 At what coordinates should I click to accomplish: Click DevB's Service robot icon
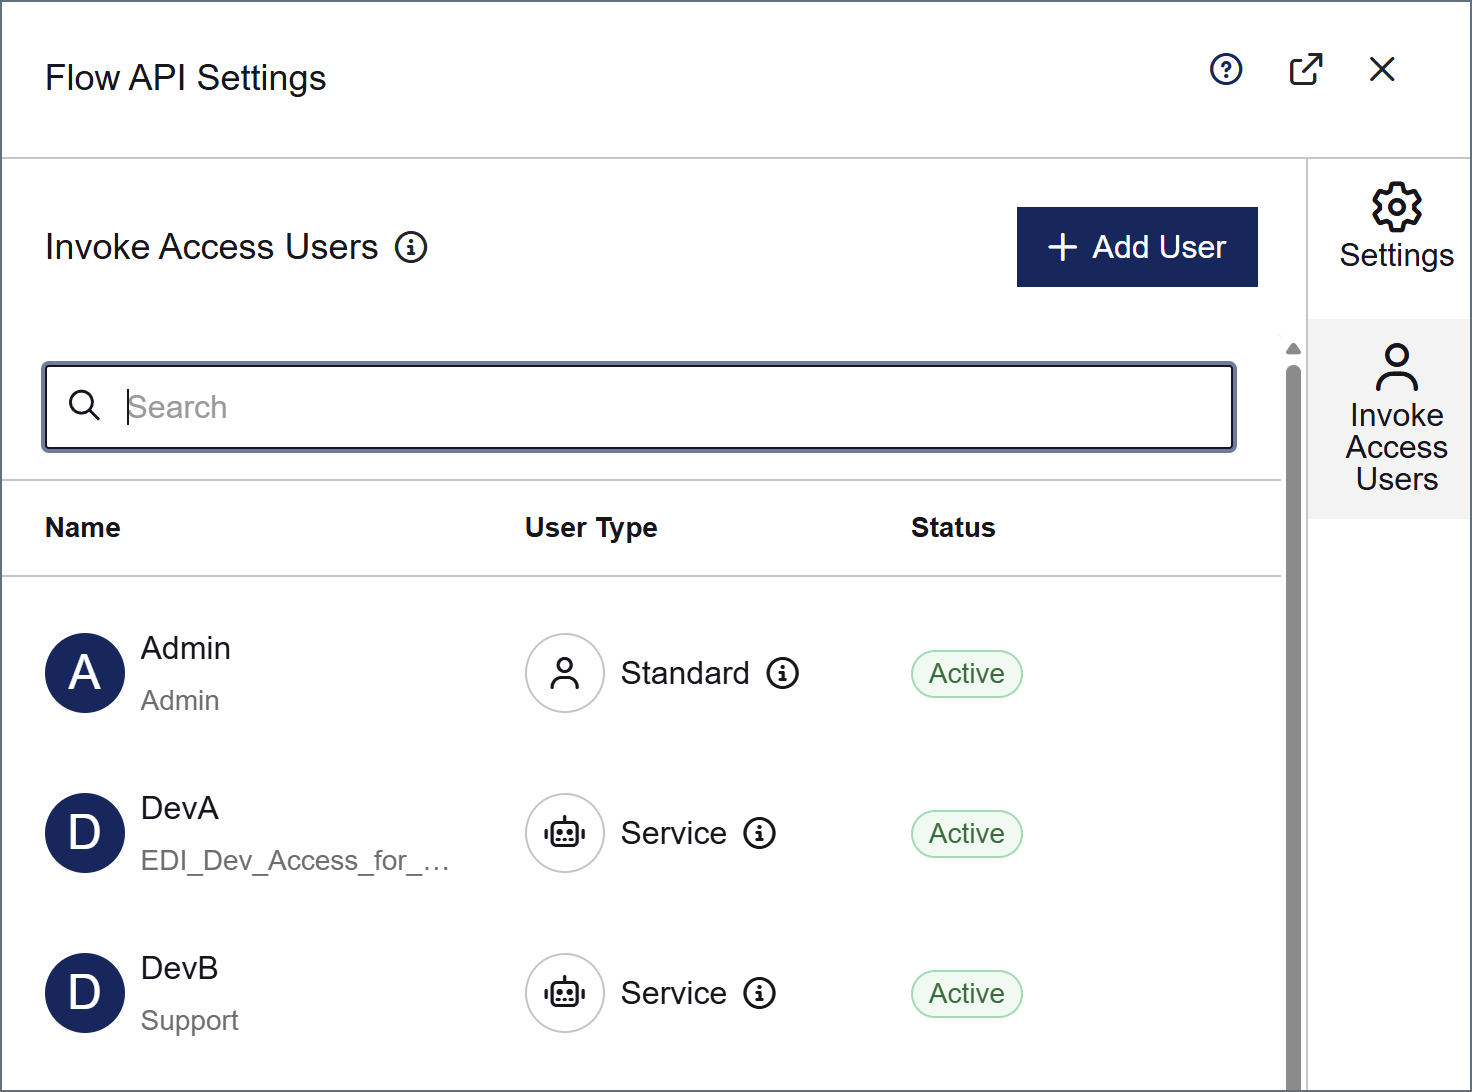tap(565, 993)
